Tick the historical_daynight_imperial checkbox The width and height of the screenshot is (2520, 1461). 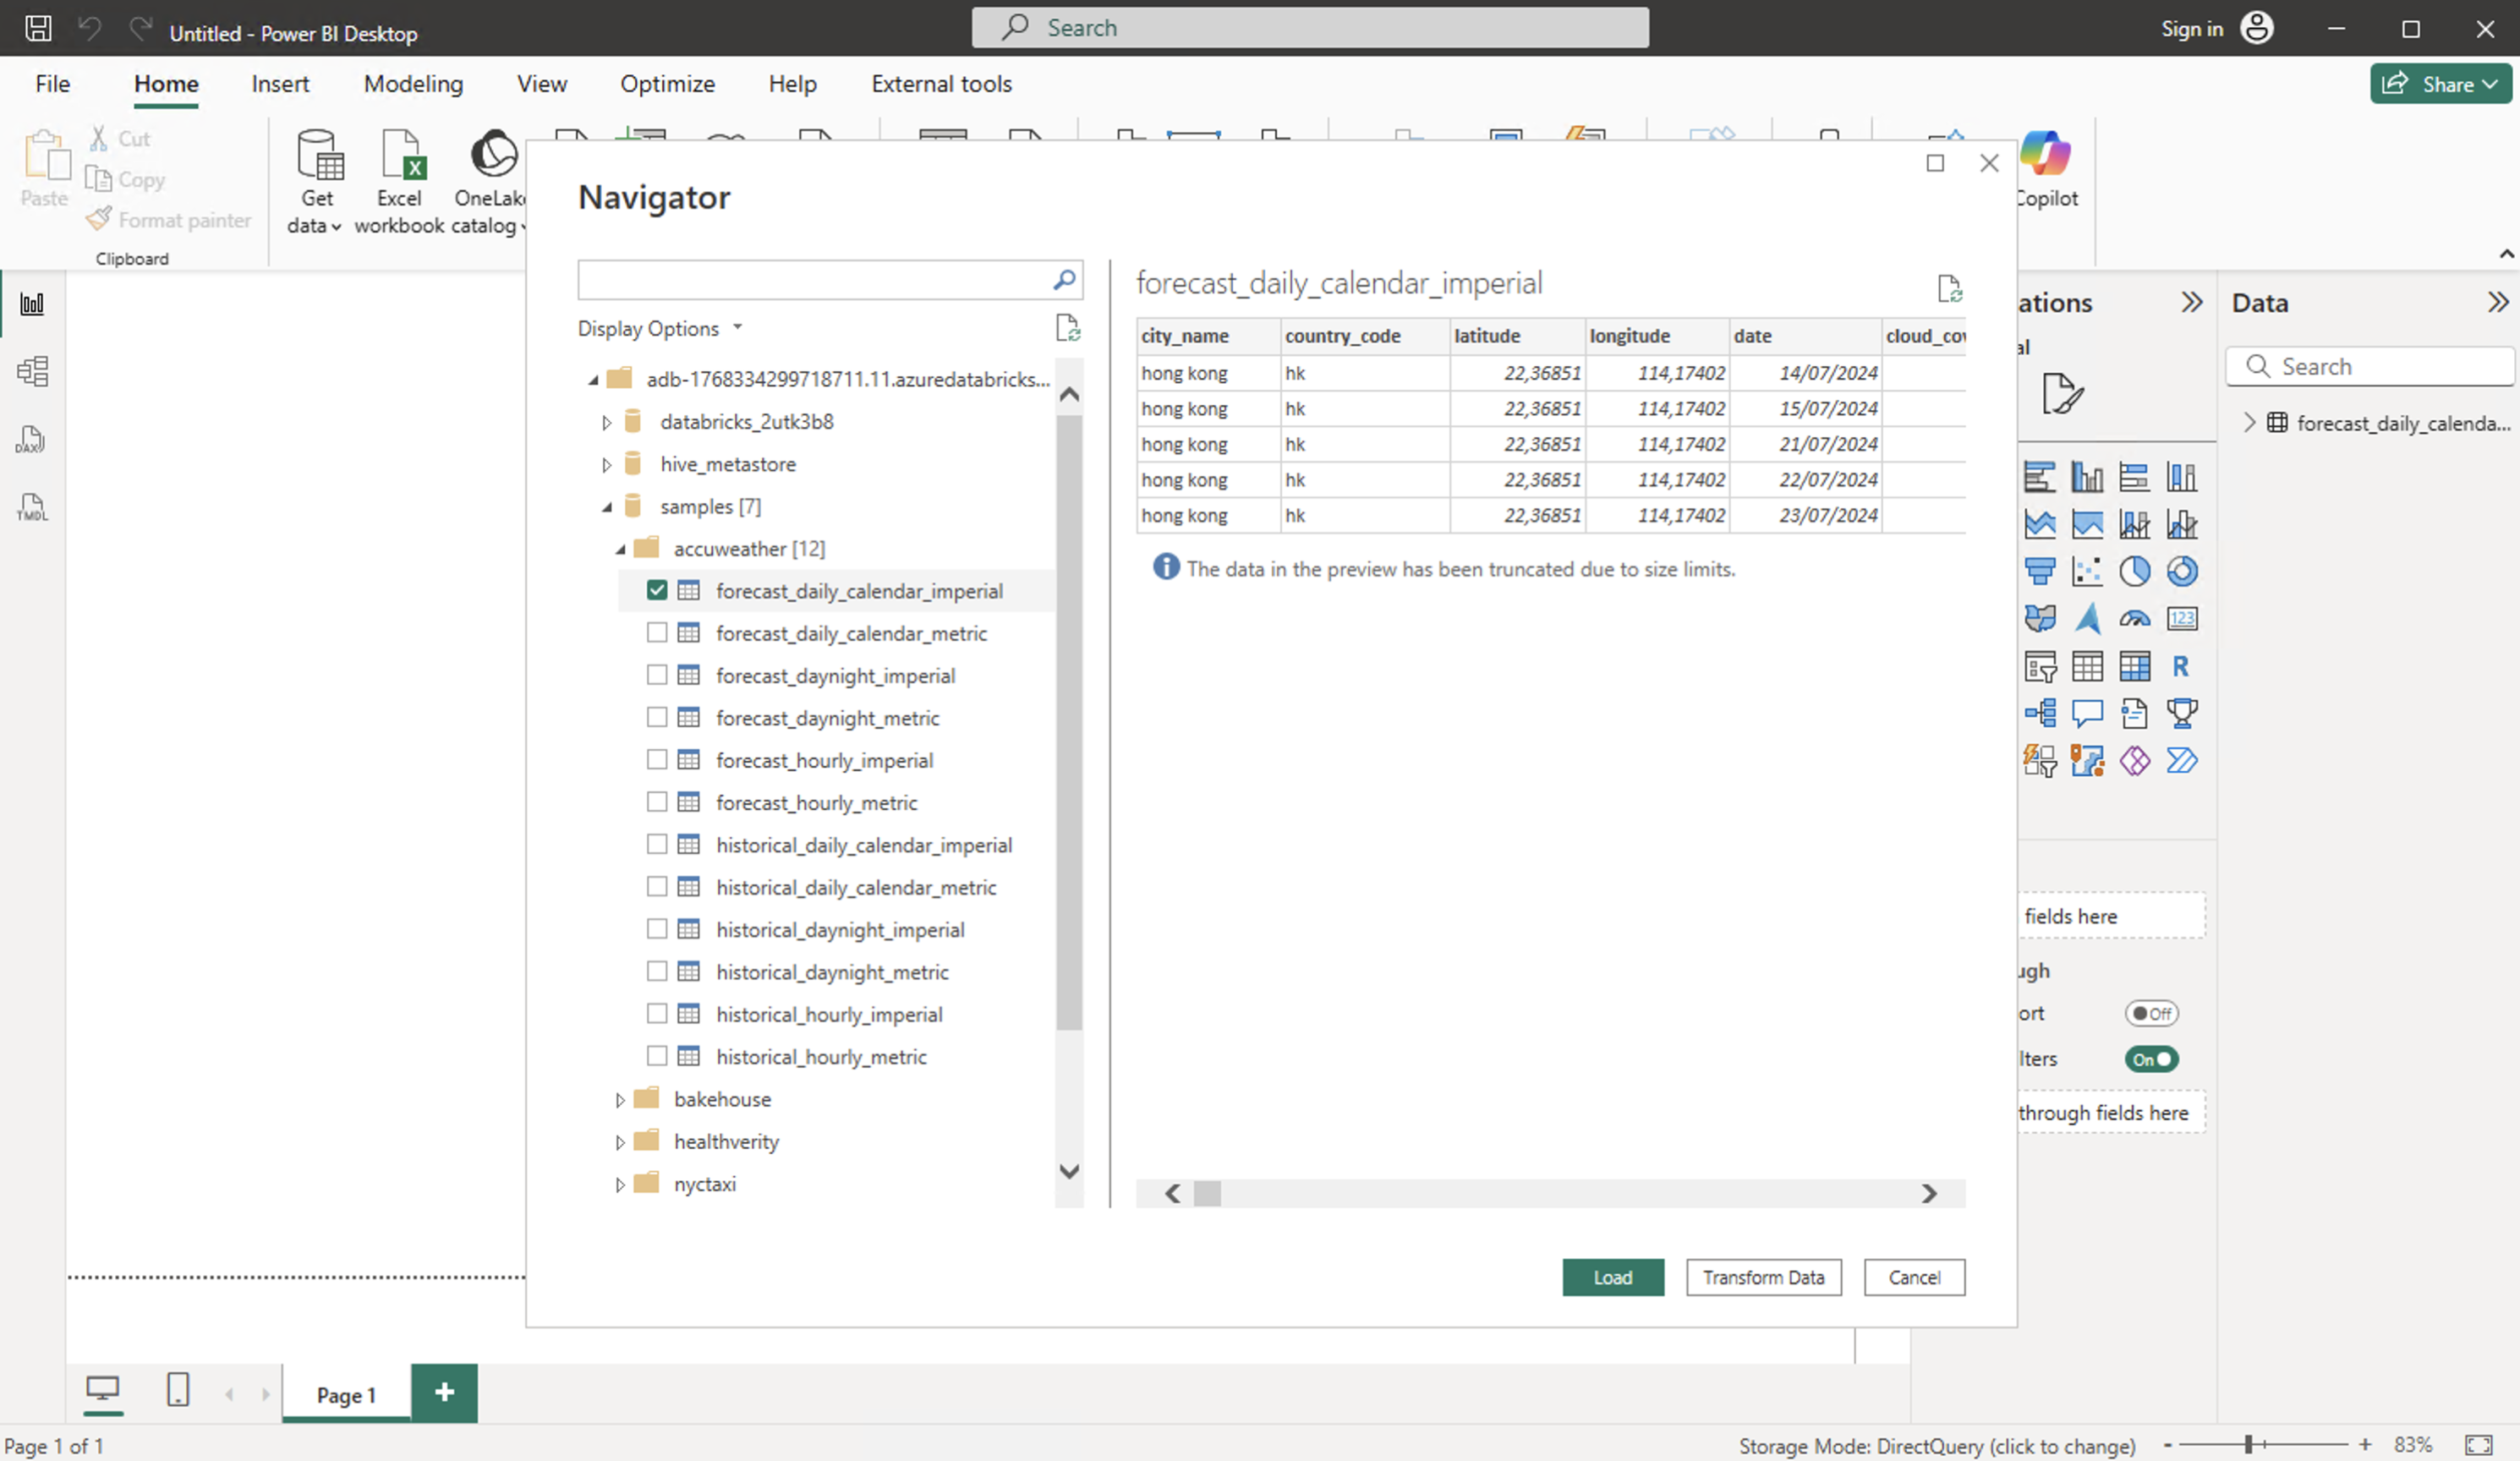point(657,929)
